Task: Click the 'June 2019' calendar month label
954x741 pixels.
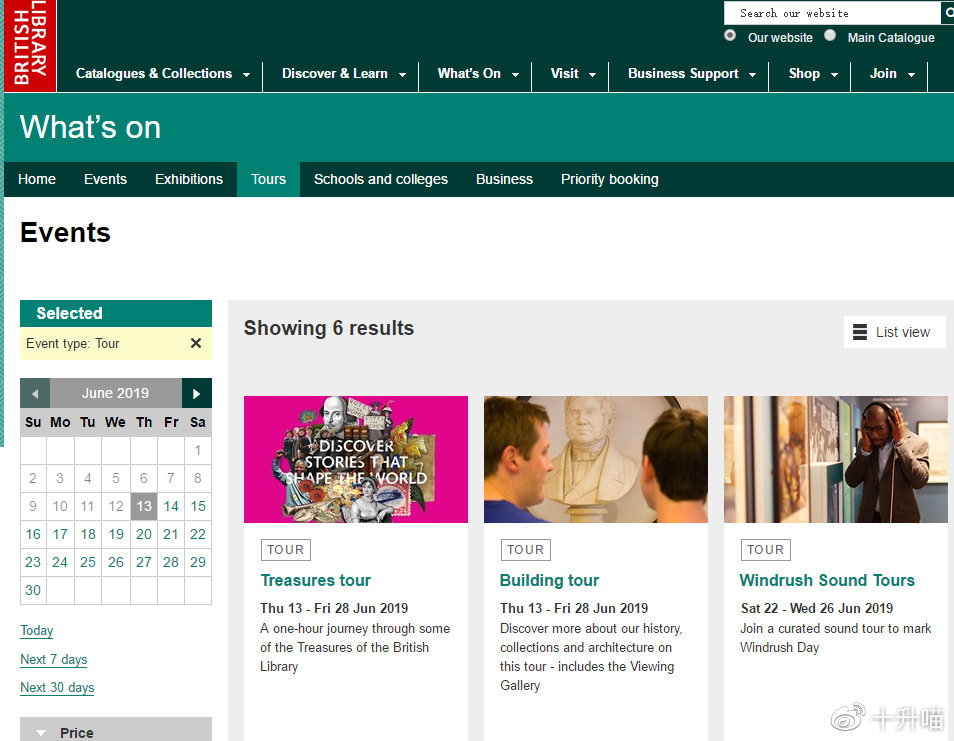Action: click(x=116, y=393)
